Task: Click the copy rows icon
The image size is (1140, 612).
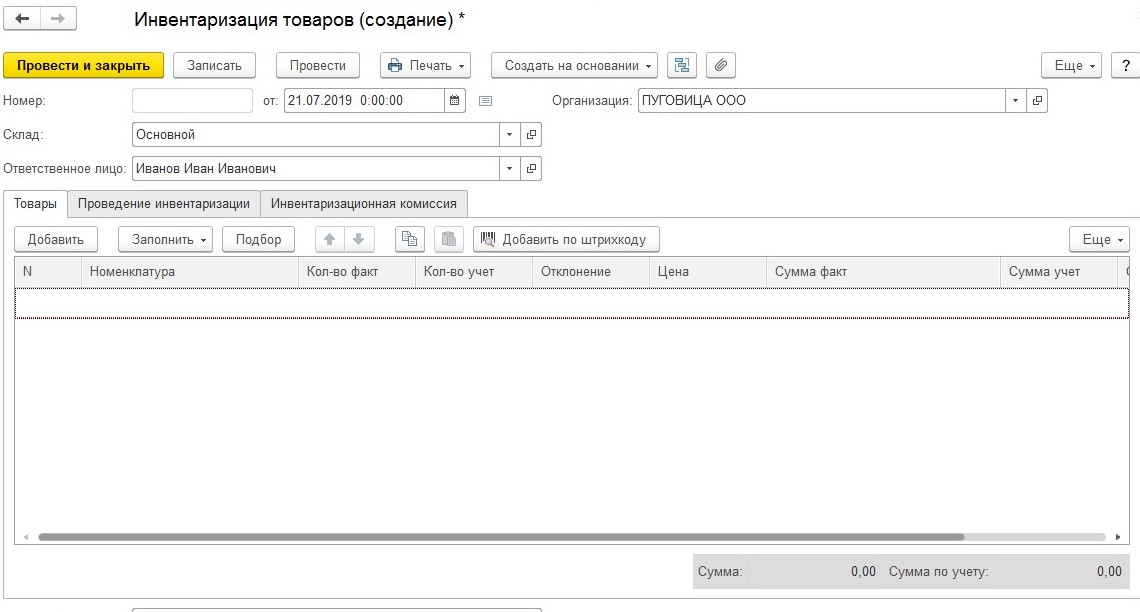Action: (409, 239)
